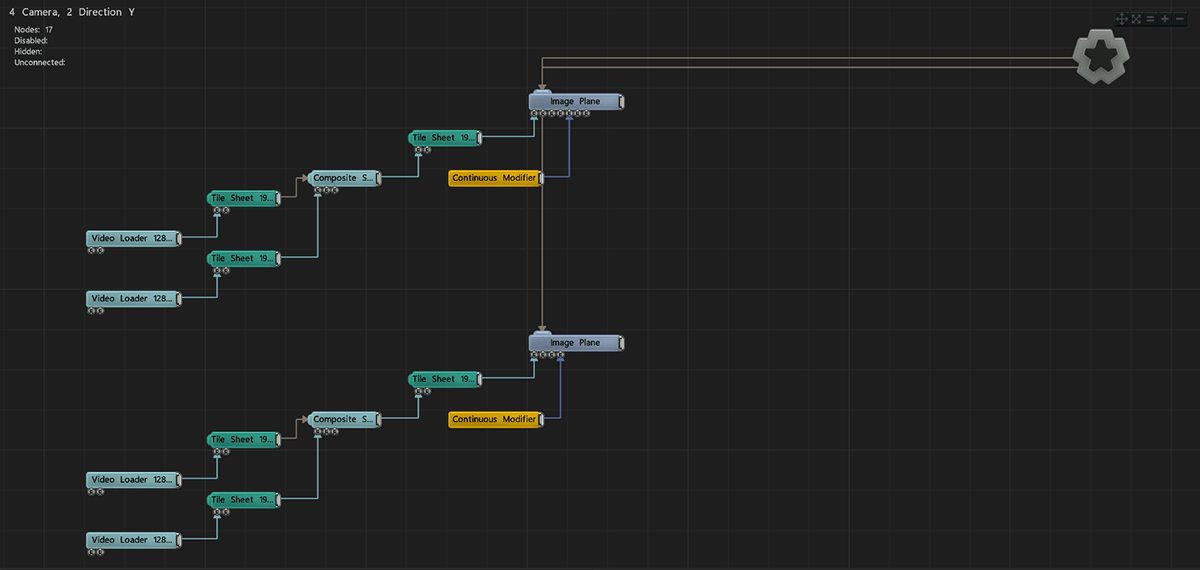The height and width of the screenshot is (570, 1200).
Task: Click the 'Unconnected:' statistic label
Action: pyautogui.click(x=40, y=62)
